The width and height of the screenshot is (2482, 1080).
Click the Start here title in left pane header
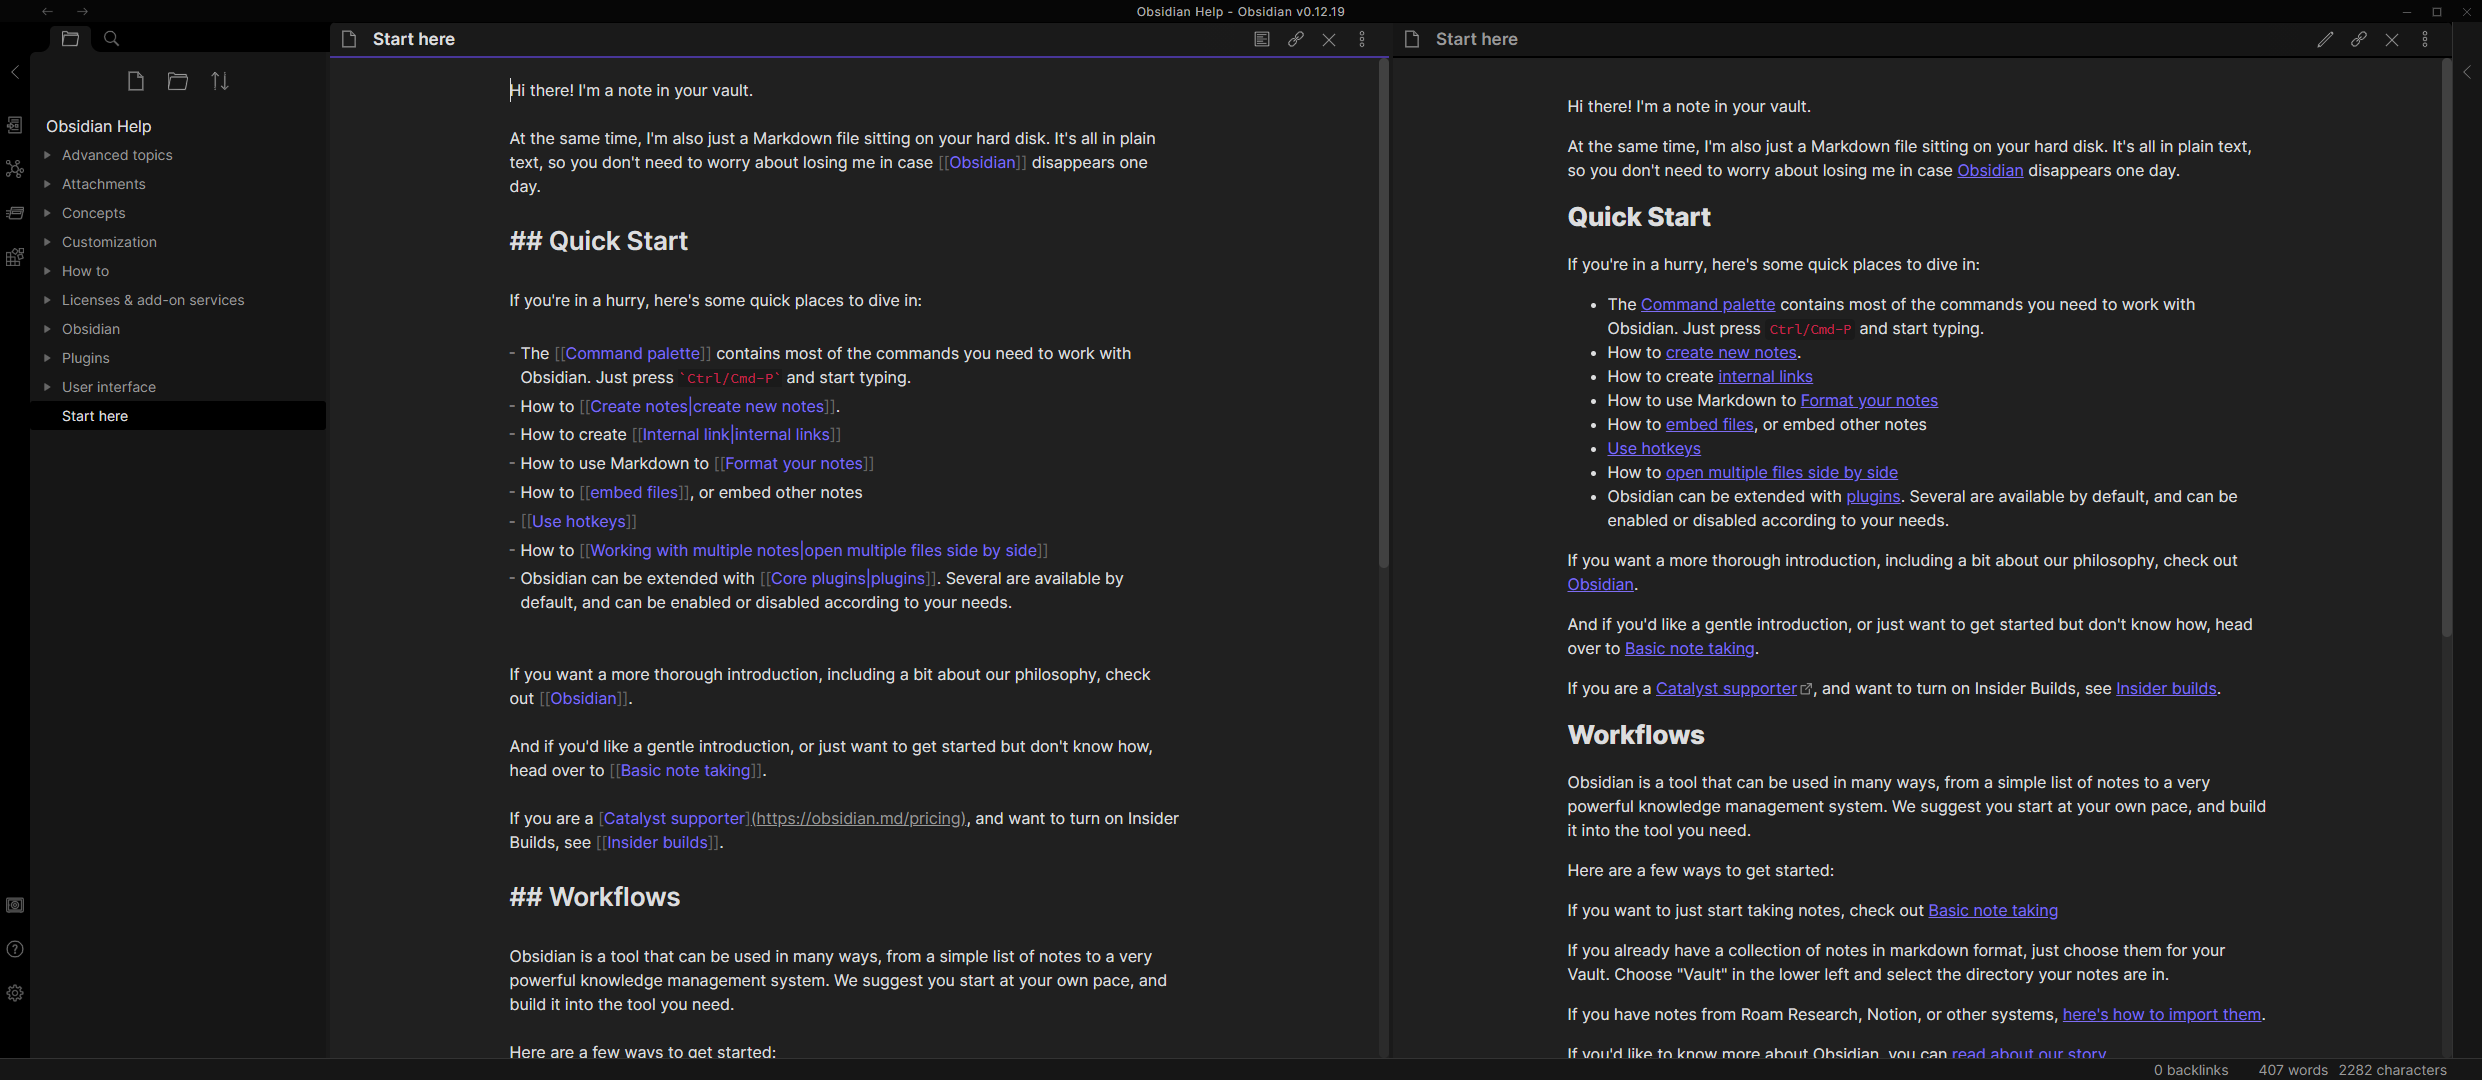tap(413, 39)
